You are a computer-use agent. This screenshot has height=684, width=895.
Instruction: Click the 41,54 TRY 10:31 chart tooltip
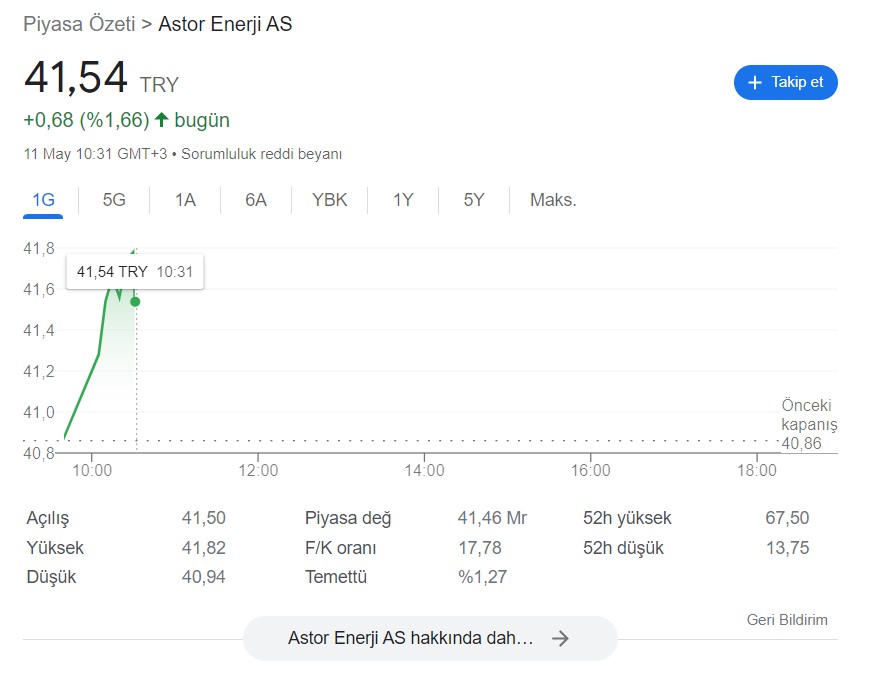tap(135, 272)
